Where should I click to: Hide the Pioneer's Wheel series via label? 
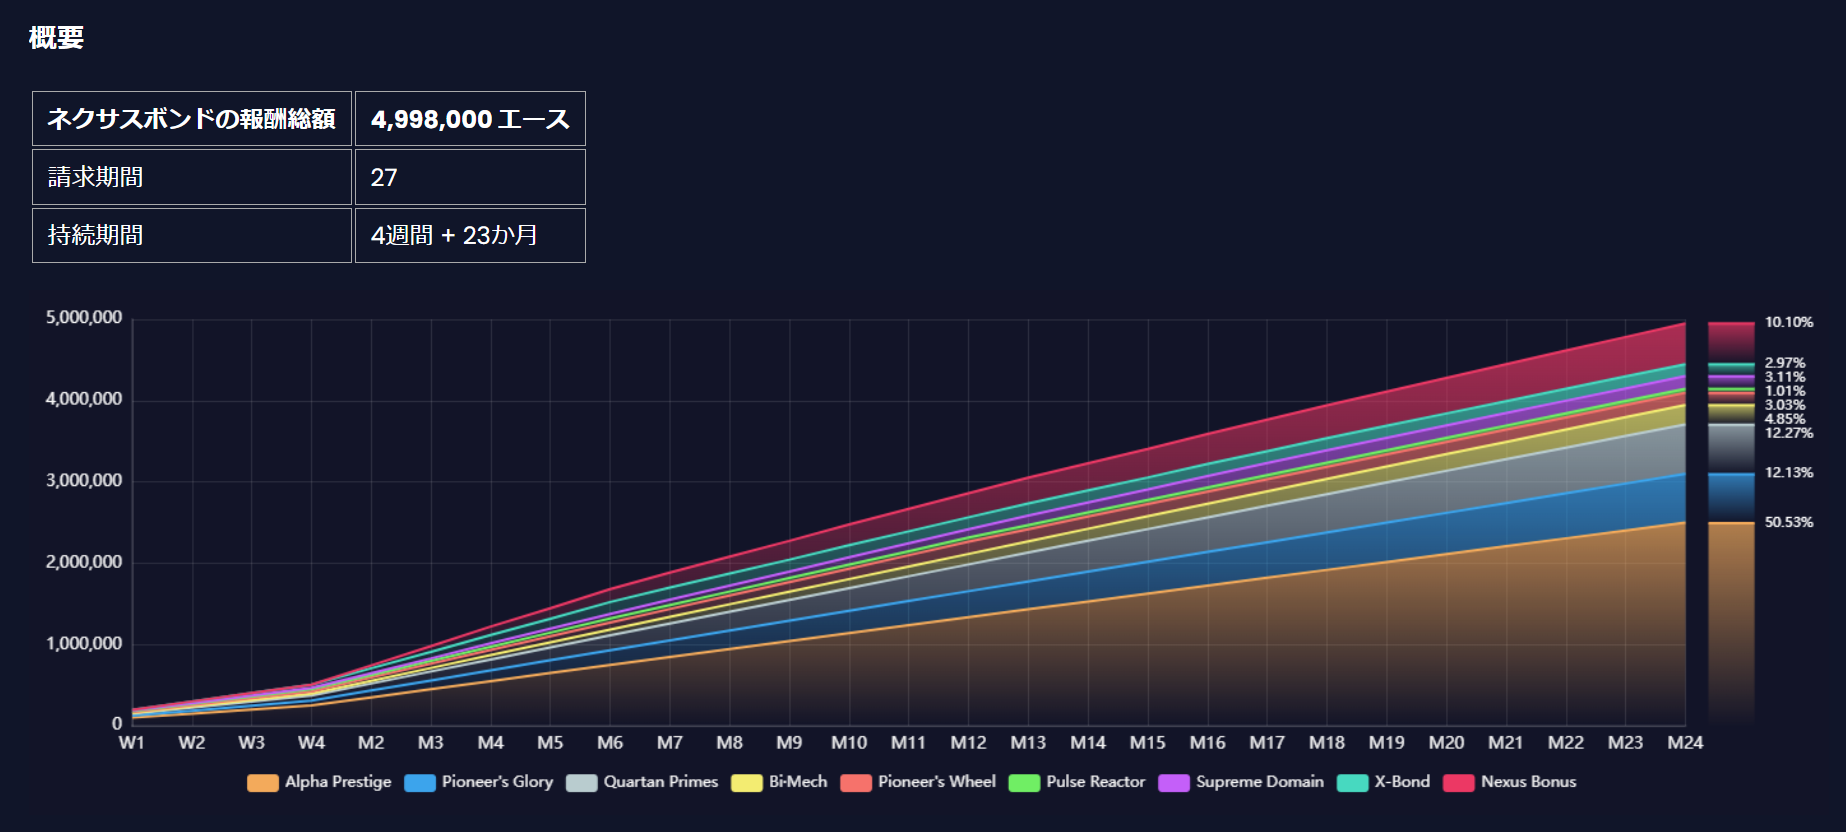[937, 782]
